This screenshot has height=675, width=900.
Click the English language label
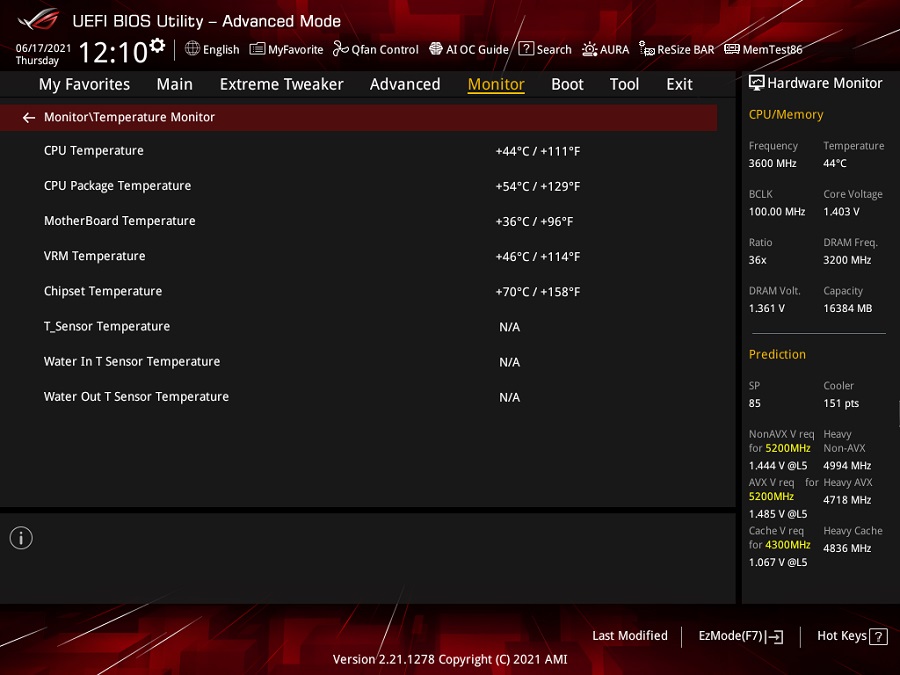tap(221, 50)
